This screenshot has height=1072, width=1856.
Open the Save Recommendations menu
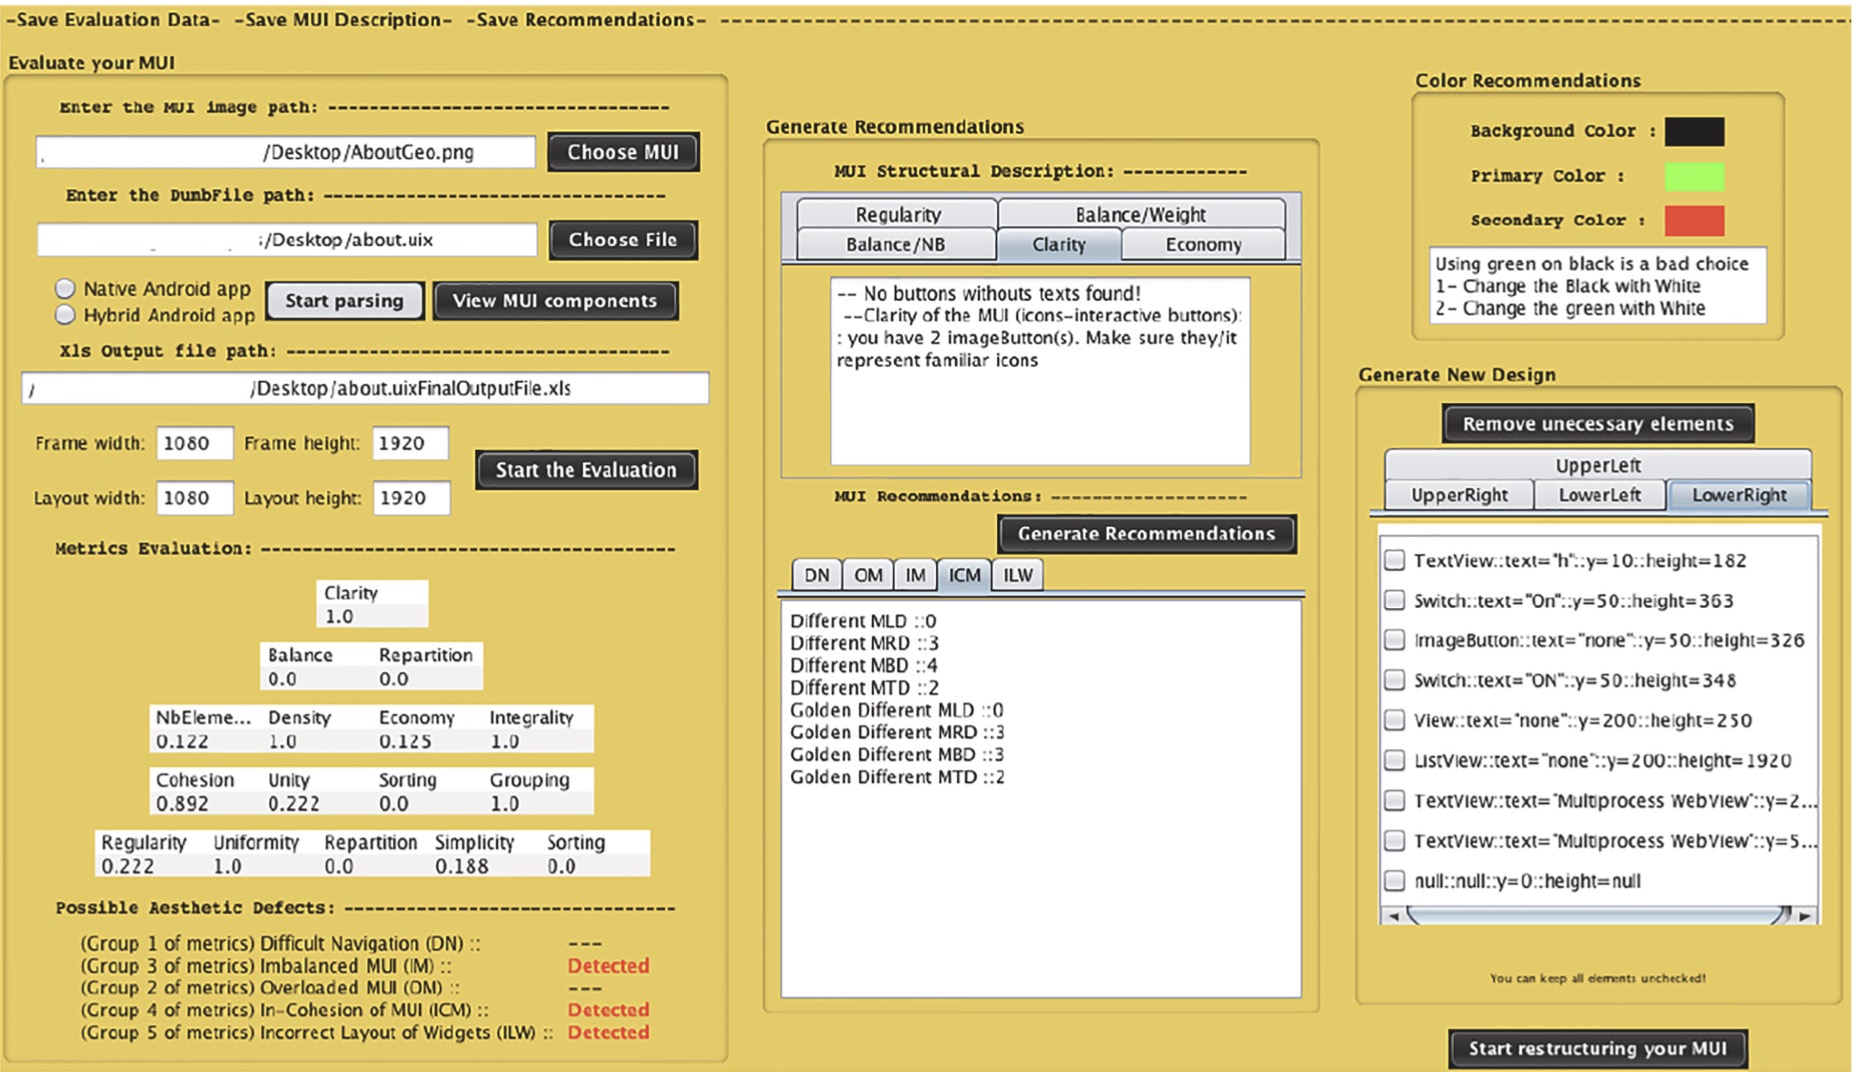586,19
